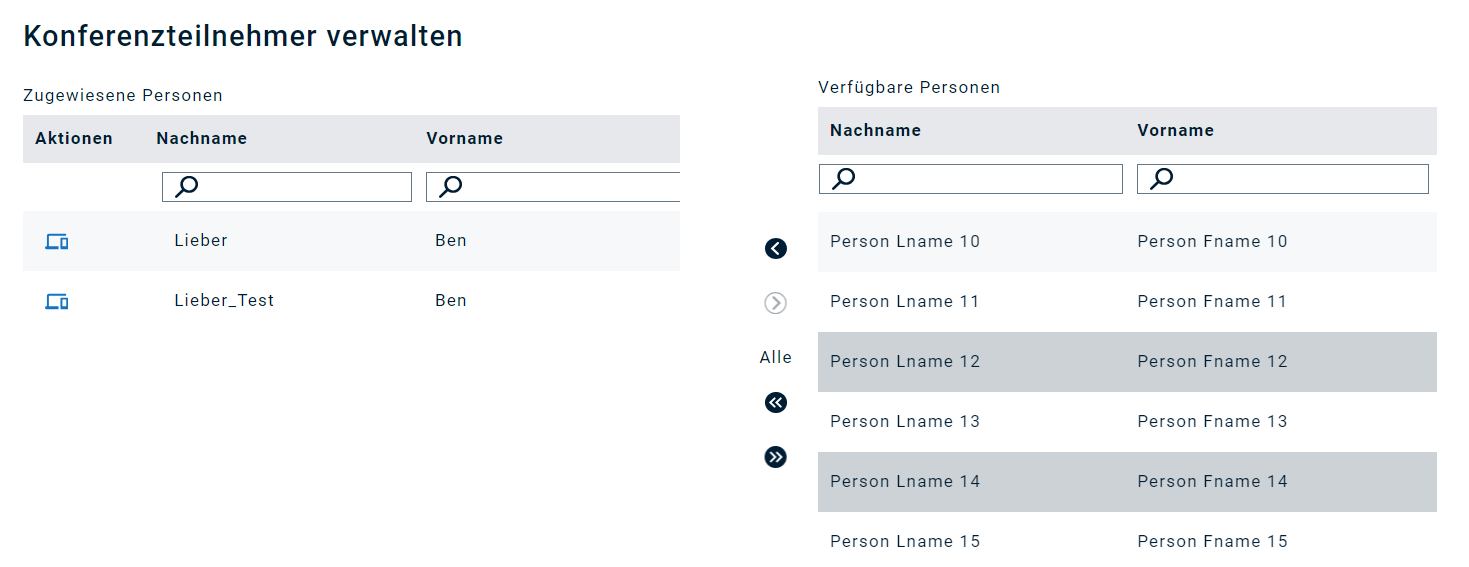Select the Person Lname 10 row
1469x567 pixels.
(x=1127, y=241)
